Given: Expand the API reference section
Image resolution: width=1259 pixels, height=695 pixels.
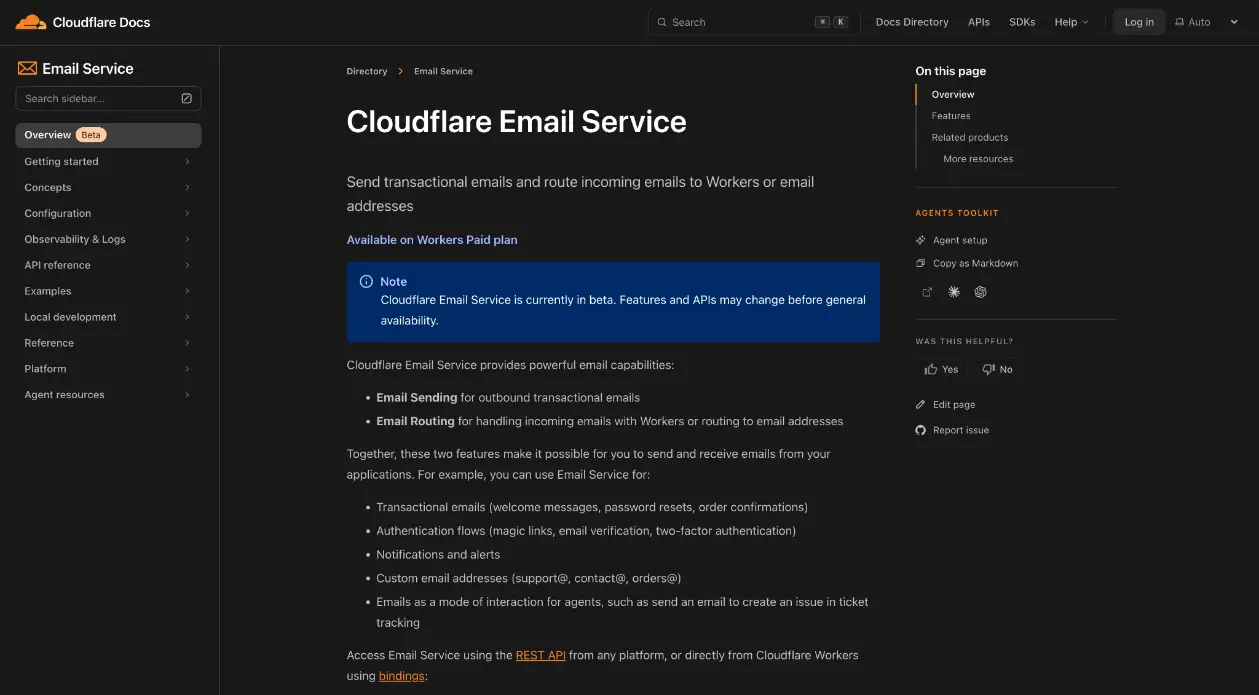Looking at the screenshot, I should [x=108, y=265].
